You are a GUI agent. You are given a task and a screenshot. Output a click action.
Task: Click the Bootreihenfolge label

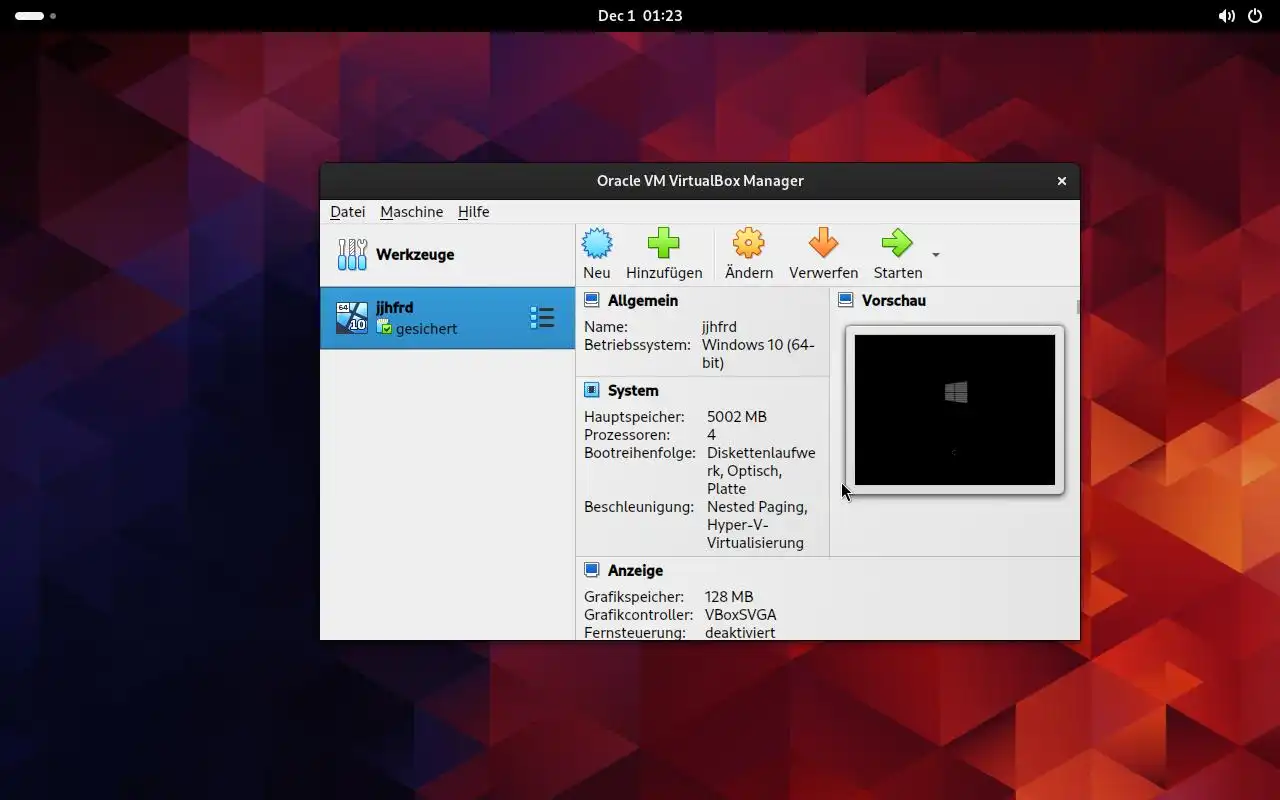pos(640,452)
